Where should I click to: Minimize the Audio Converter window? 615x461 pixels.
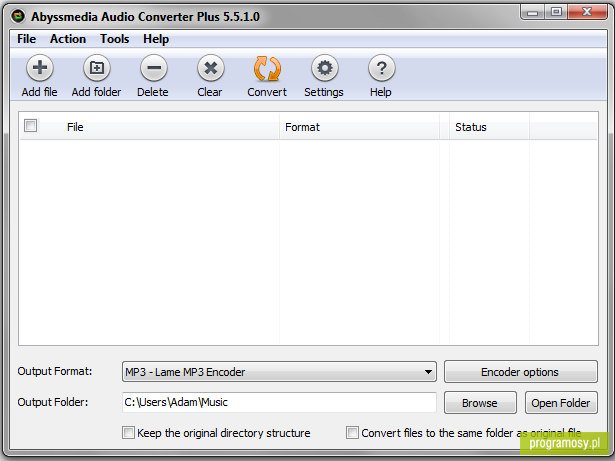532,12
